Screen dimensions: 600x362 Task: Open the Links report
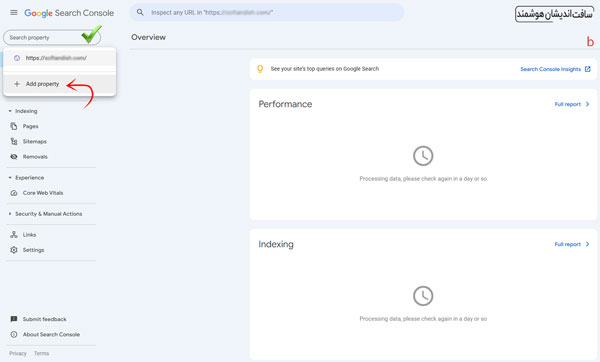pyautogui.click(x=29, y=235)
